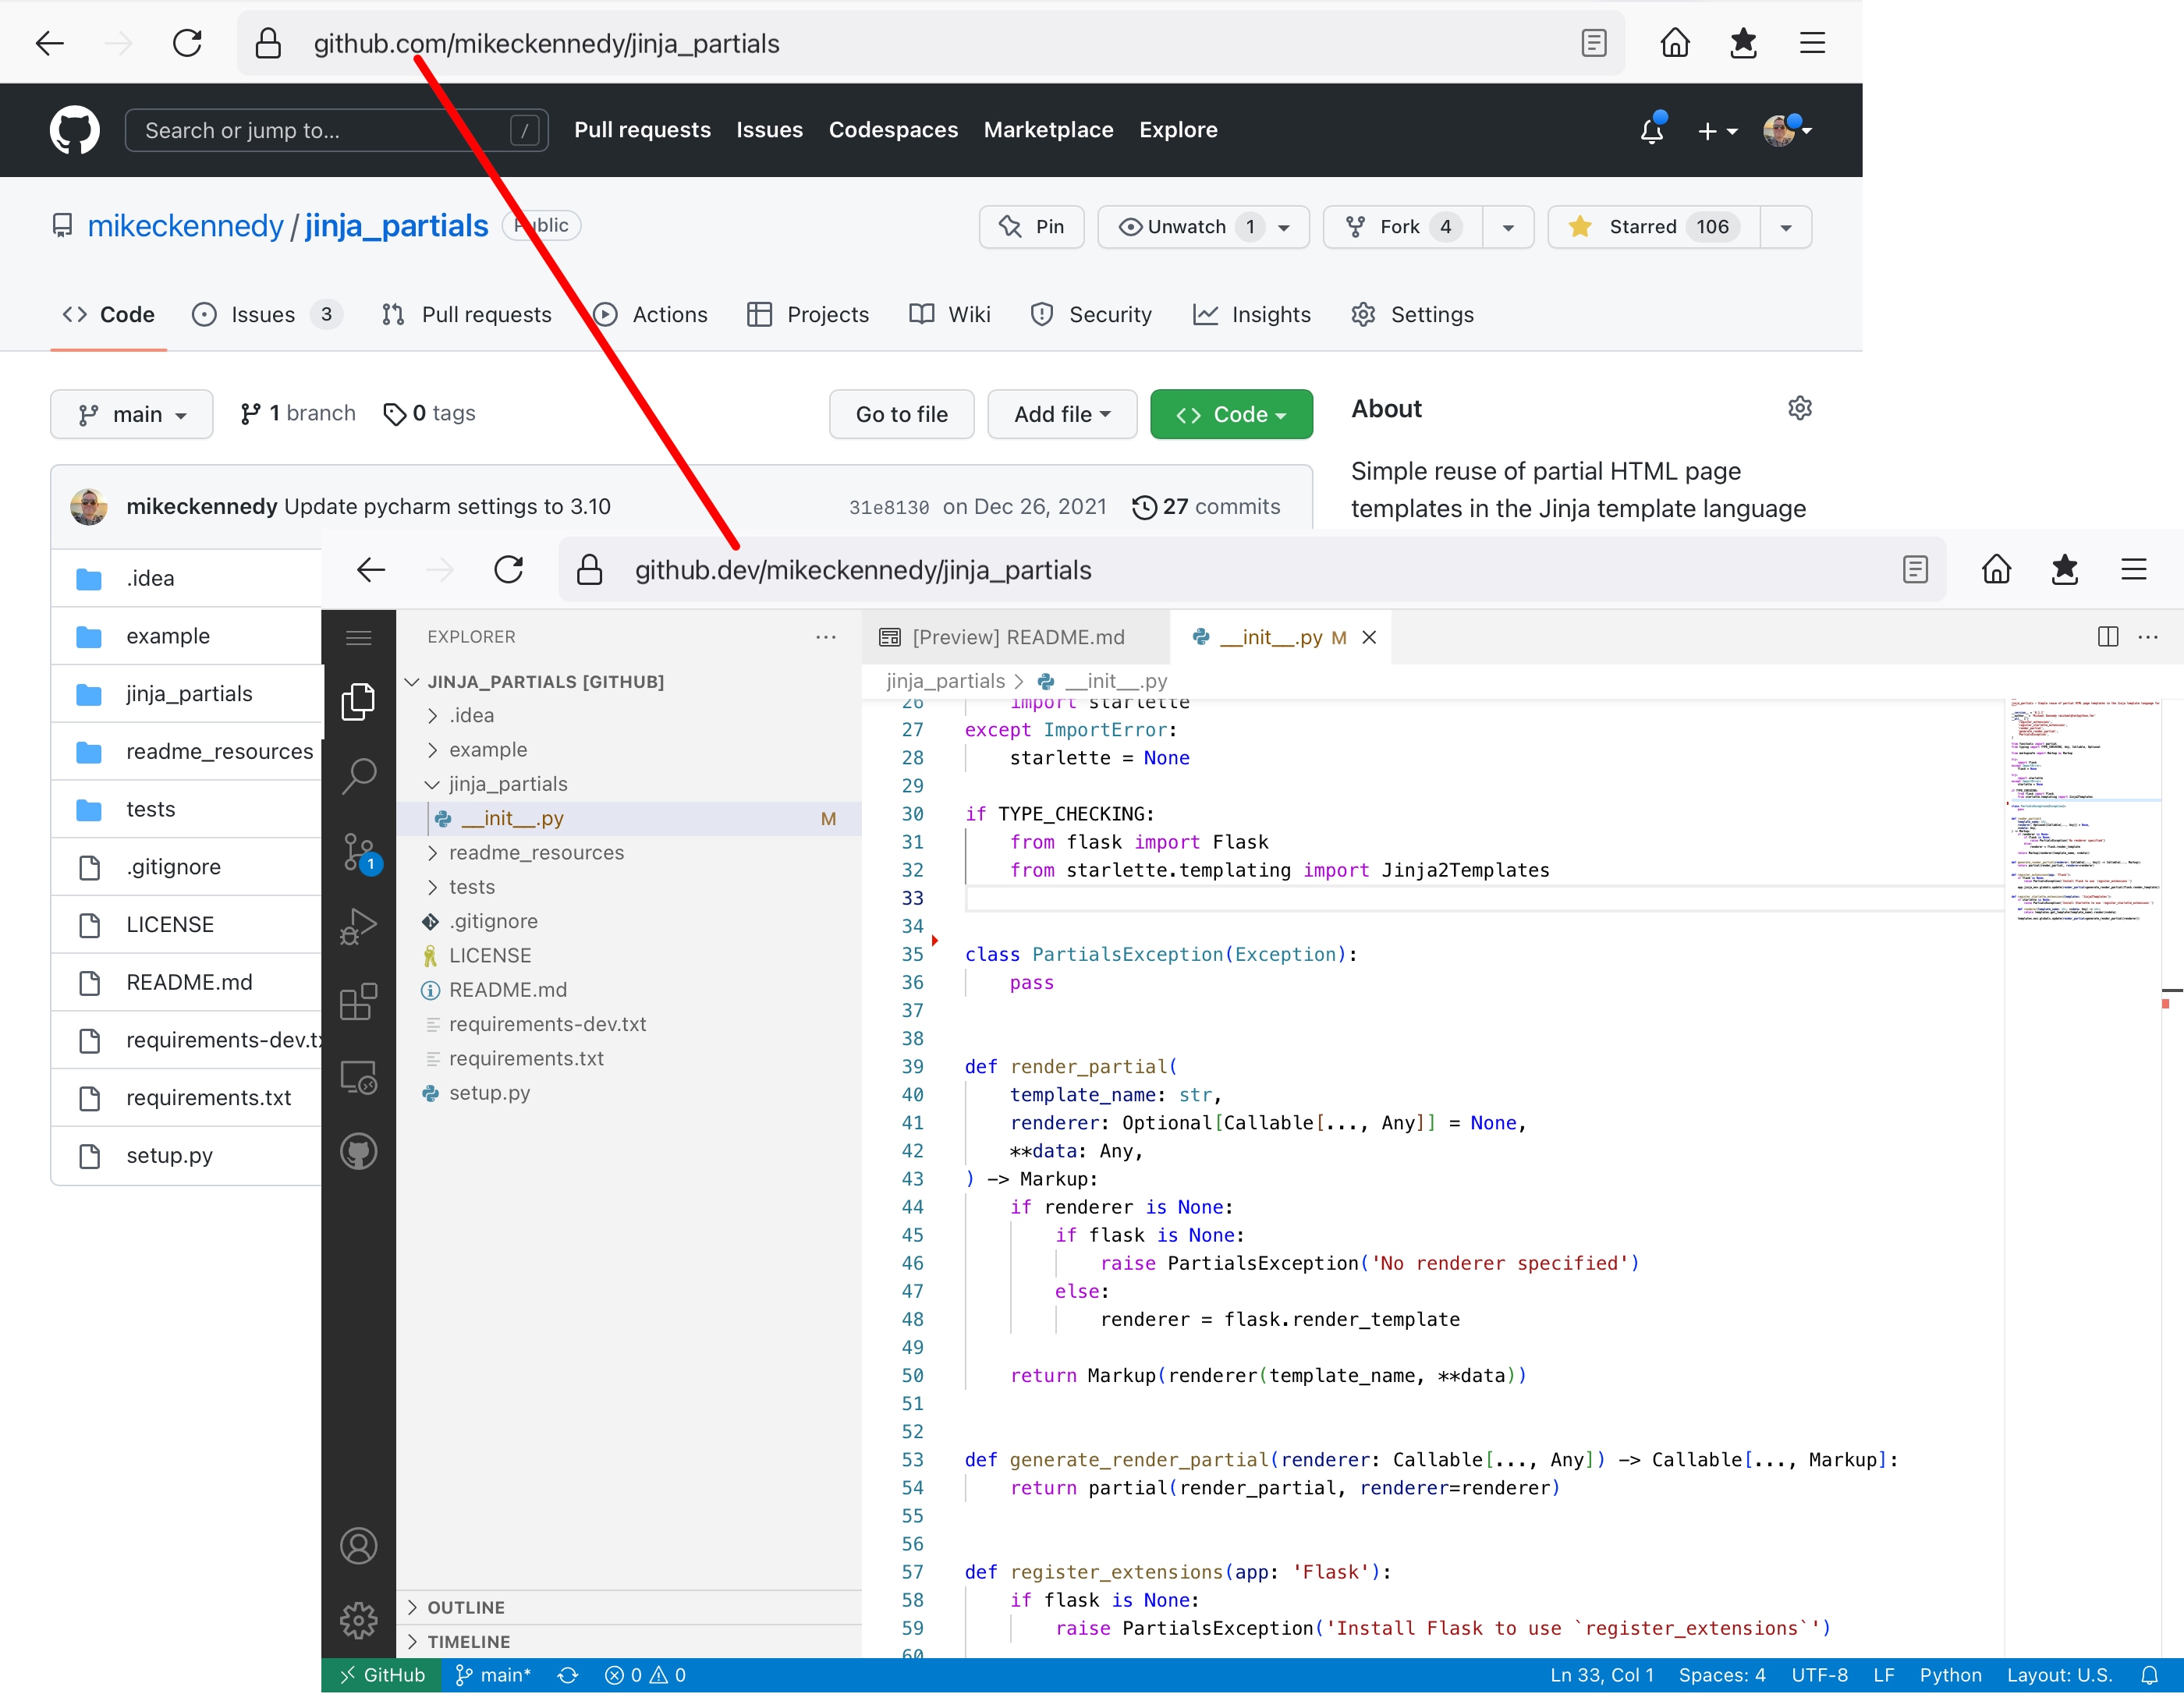Viewport: 2184px width, 1694px height.
Task: Open Remote Explorer icon in activity bar
Action: click(358, 1078)
